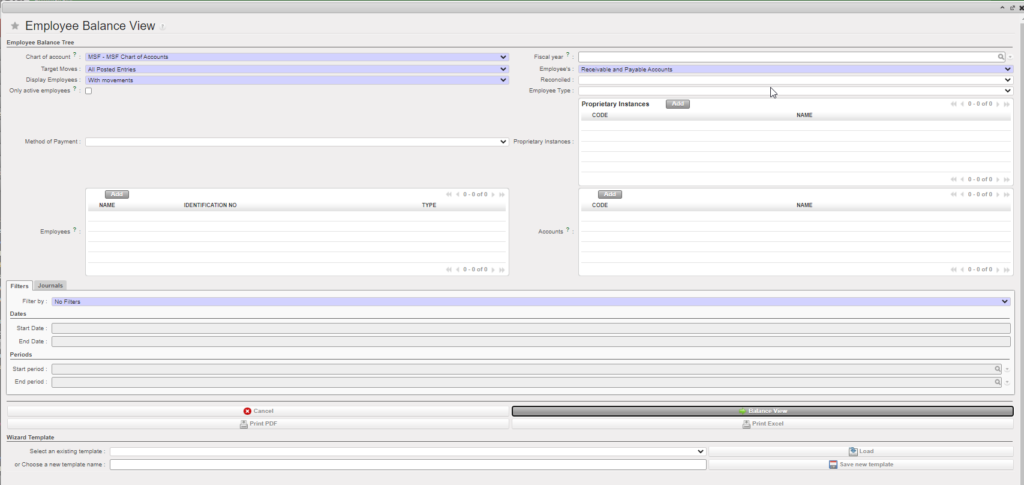Tick the Only active employees checkbox
Viewport: 1024px width, 485px height.
coord(89,91)
